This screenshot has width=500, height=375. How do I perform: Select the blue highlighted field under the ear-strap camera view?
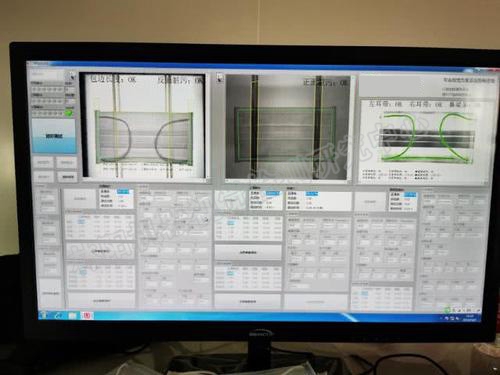[x=410, y=194]
